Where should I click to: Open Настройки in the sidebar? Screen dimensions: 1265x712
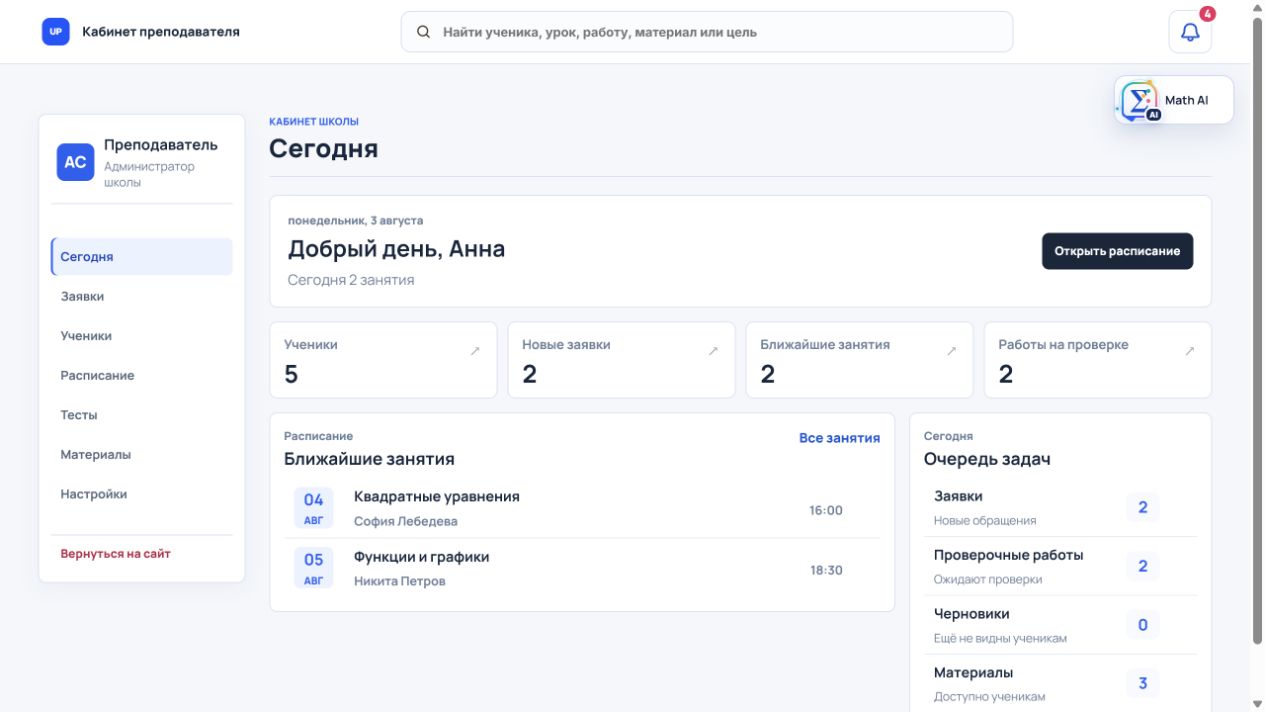tap(142, 494)
